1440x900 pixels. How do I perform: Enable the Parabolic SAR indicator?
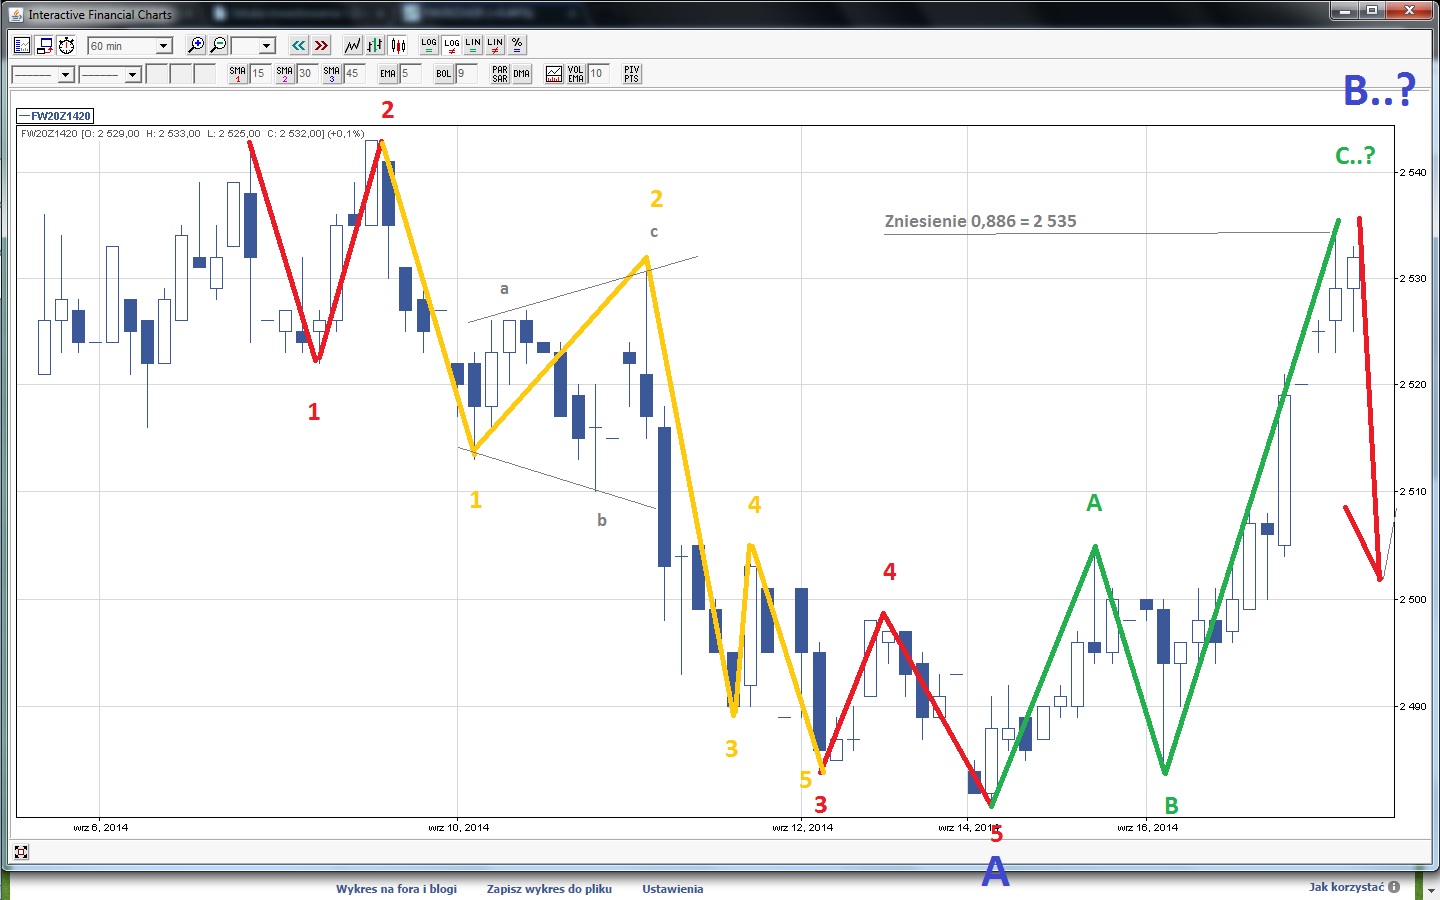tap(500, 74)
